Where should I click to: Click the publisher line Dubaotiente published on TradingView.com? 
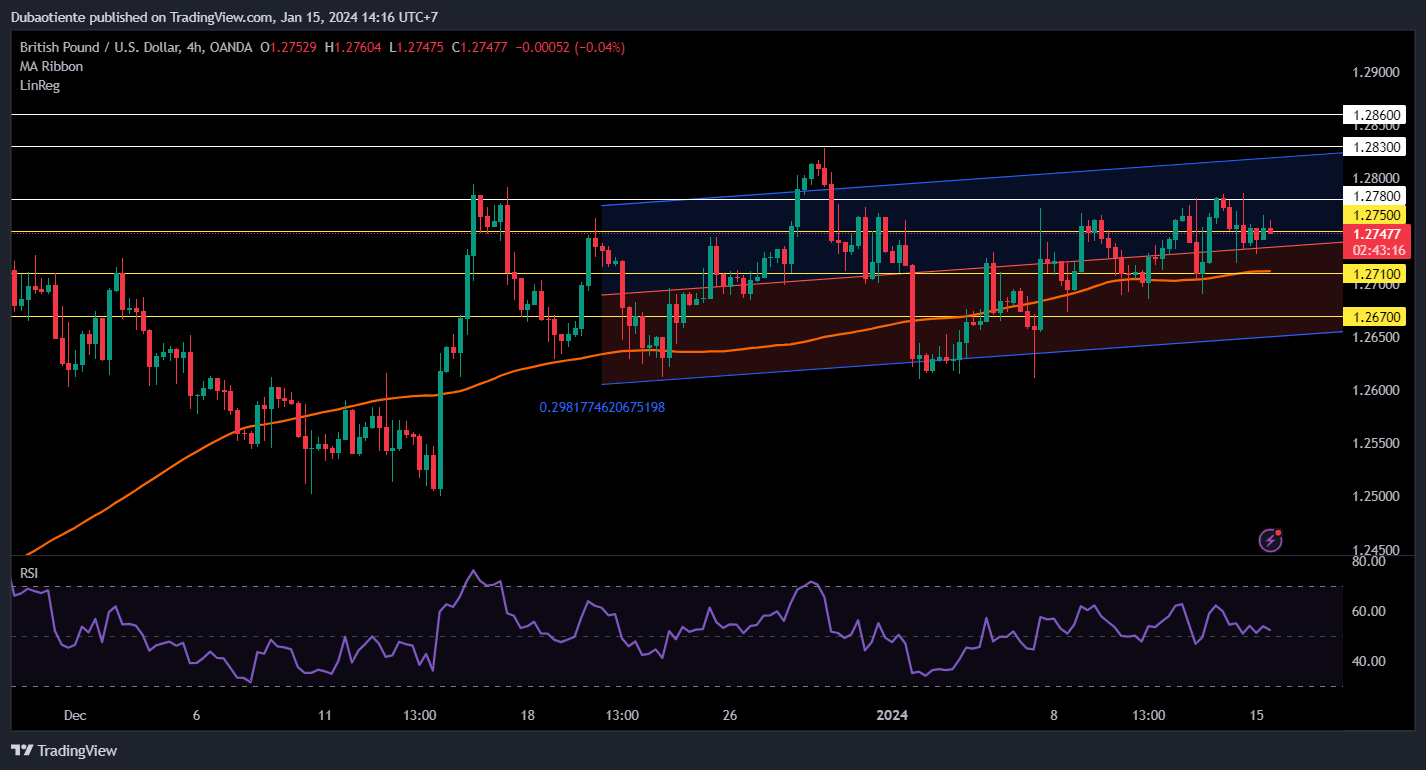224,17
